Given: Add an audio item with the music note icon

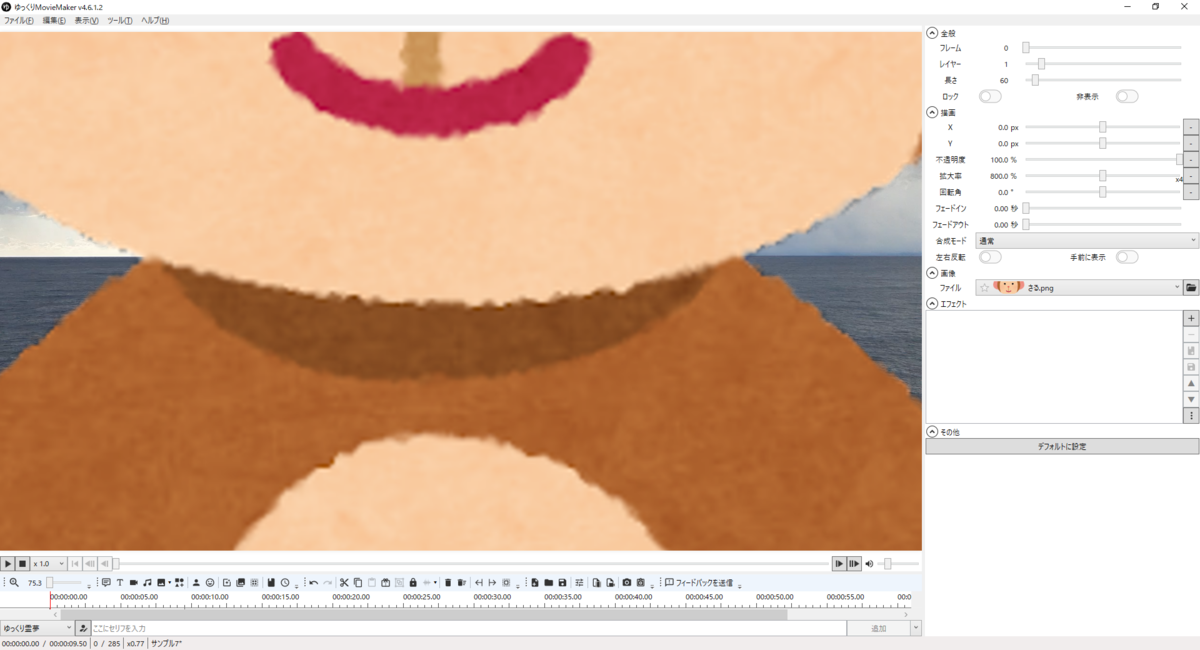Looking at the screenshot, I should coord(147,582).
